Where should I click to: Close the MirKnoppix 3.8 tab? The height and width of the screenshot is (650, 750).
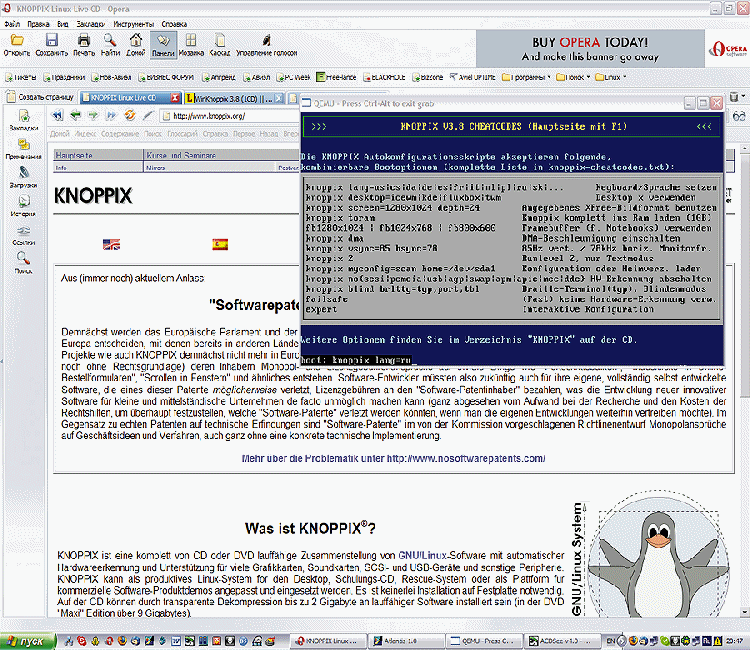pos(279,98)
